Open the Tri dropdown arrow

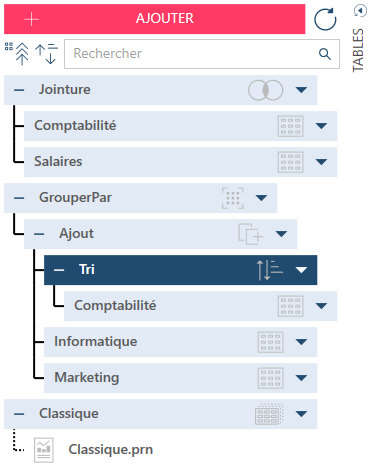301,270
